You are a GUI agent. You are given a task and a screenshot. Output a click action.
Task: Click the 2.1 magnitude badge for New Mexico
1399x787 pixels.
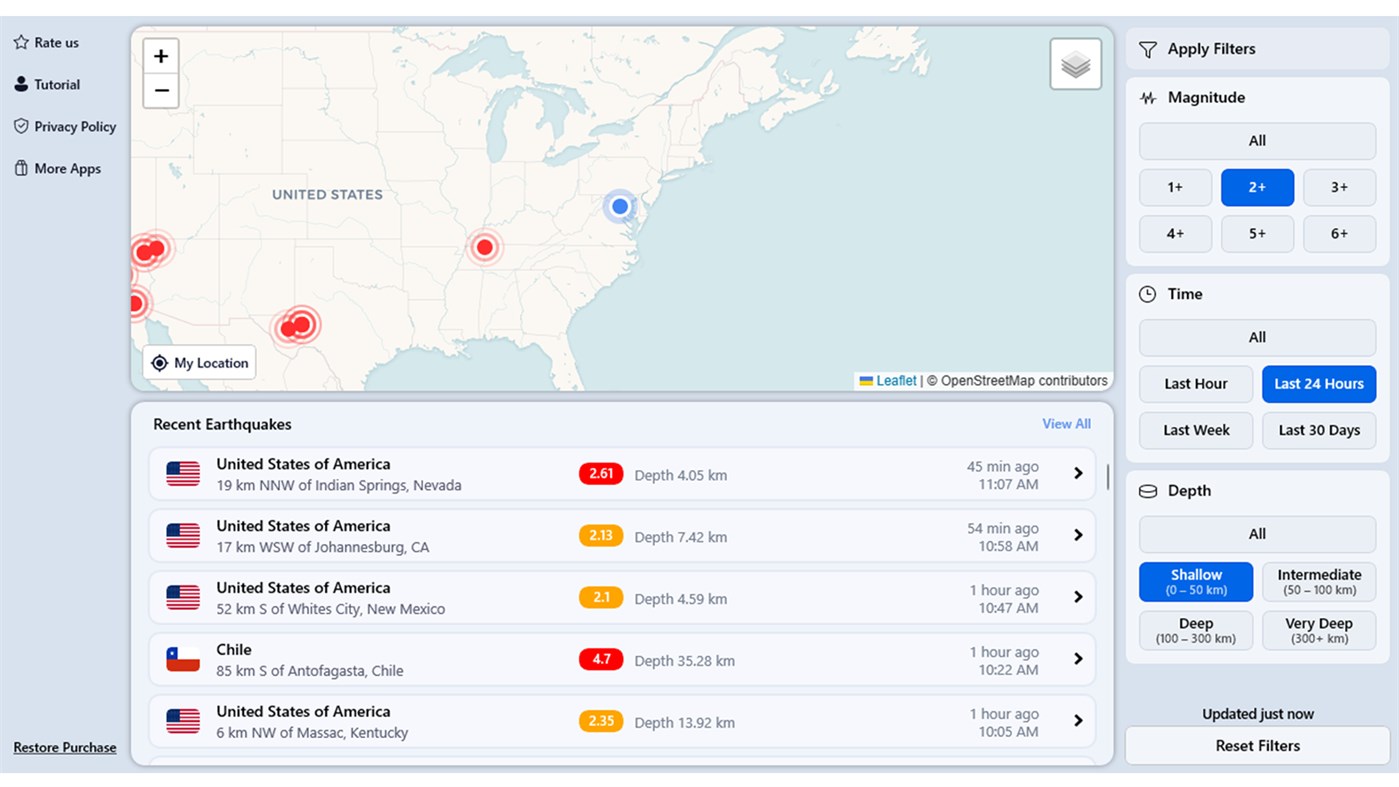(601, 598)
